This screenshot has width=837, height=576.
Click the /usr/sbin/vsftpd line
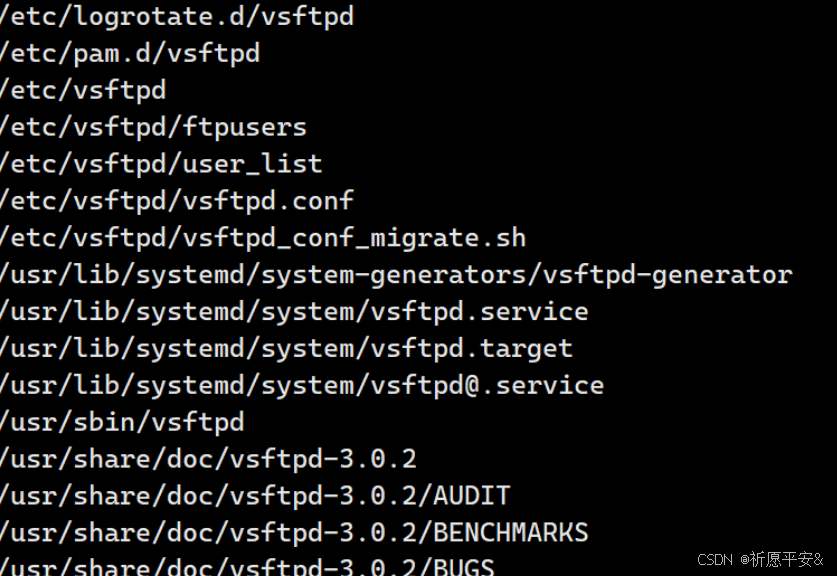pos(122,422)
